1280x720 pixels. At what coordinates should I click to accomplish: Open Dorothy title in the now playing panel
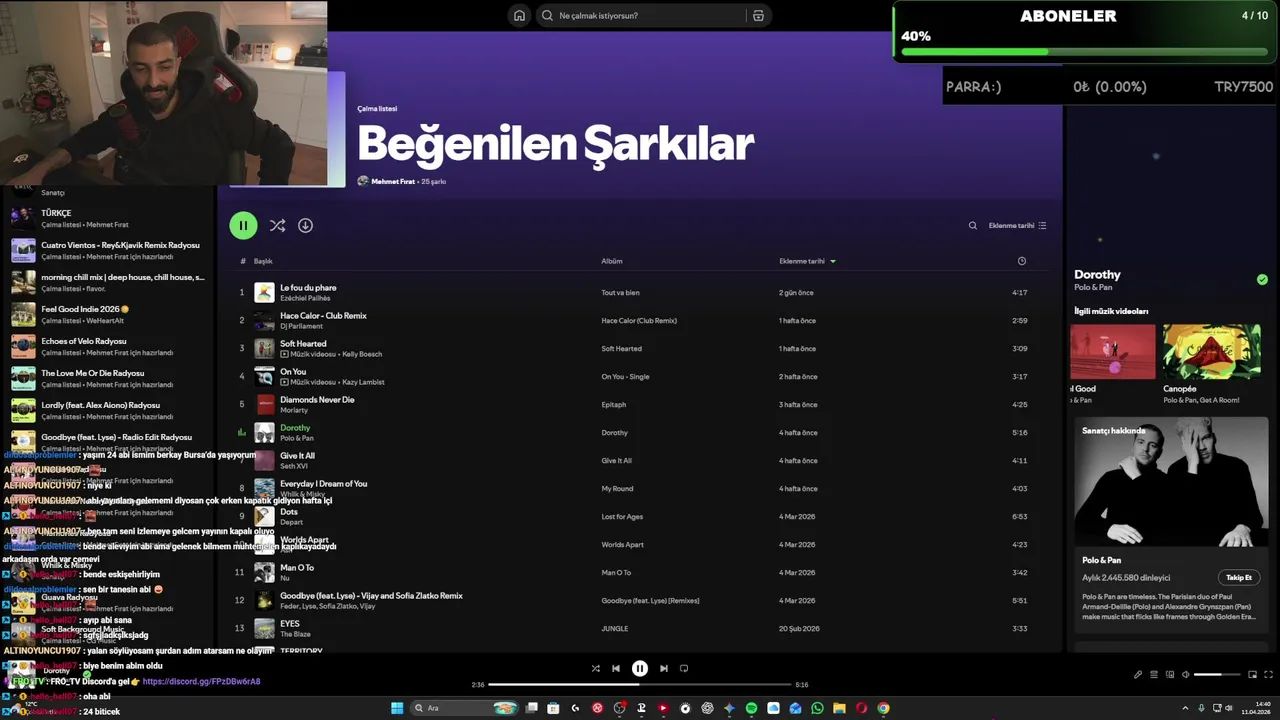(x=1097, y=274)
